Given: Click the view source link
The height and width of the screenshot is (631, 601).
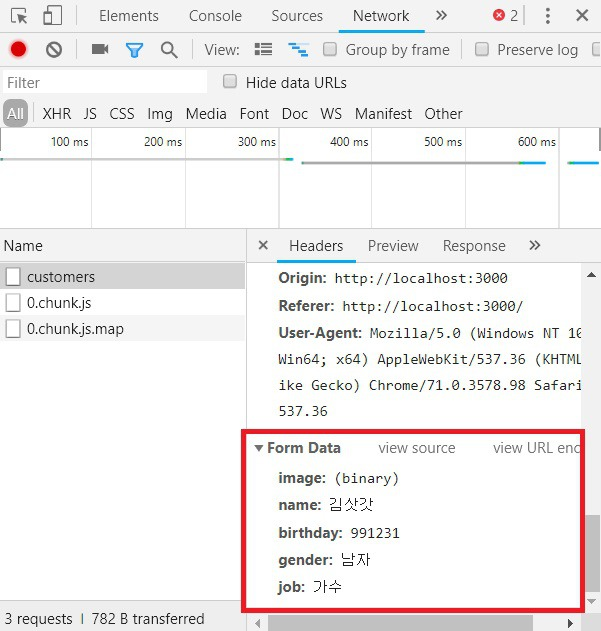Looking at the screenshot, I should click(416, 448).
